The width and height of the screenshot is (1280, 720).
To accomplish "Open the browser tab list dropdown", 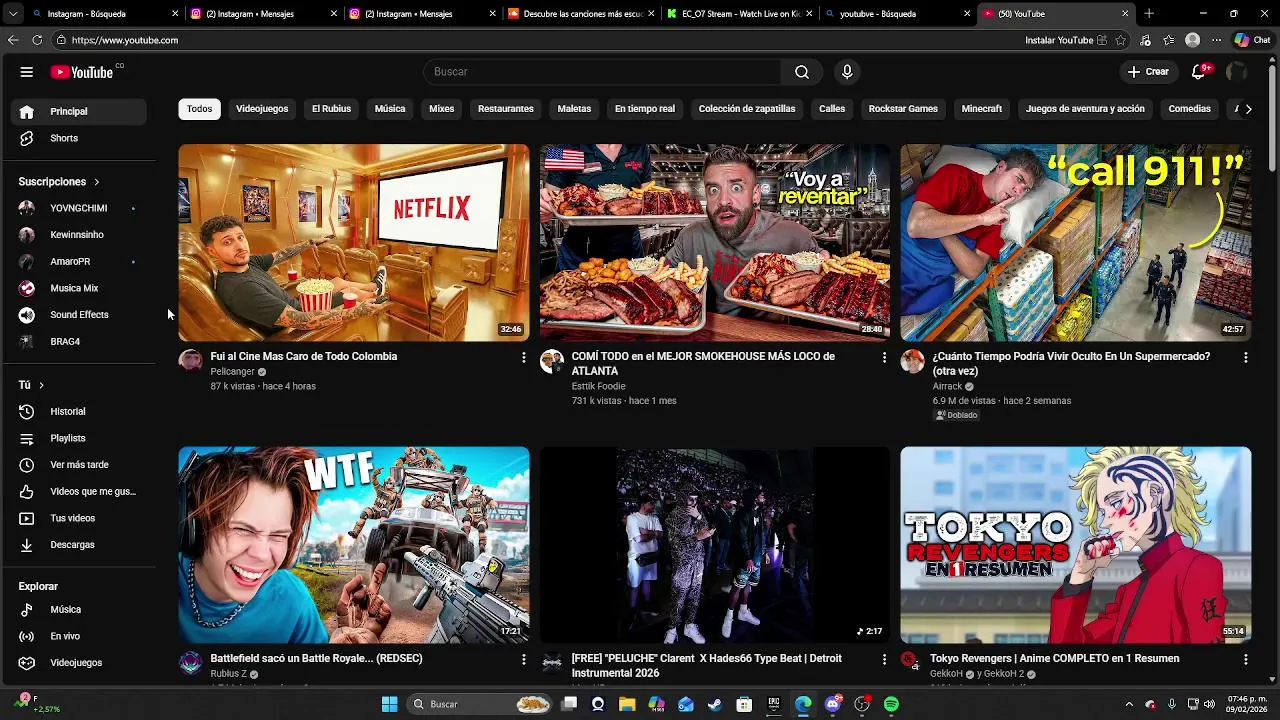I will tap(12, 14).
